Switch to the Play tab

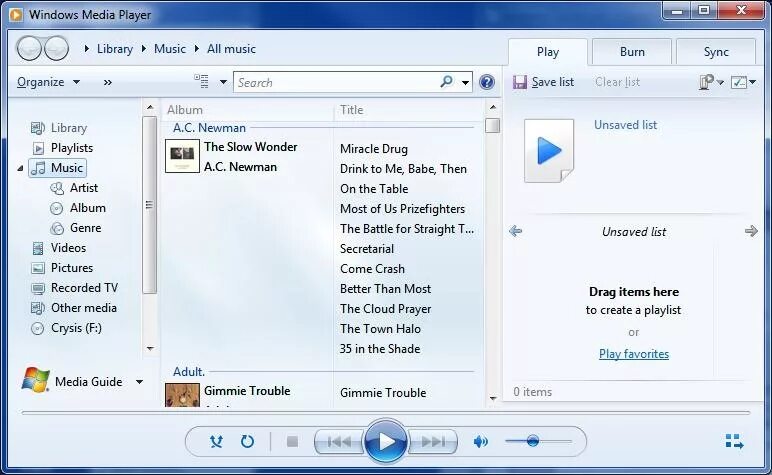click(x=547, y=52)
